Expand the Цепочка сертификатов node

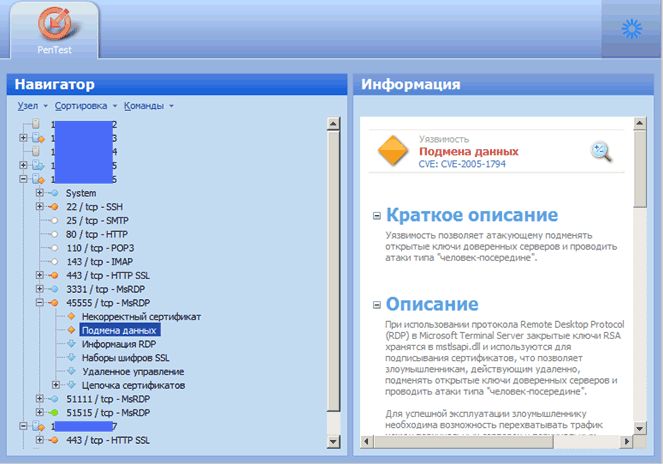click(56, 385)
